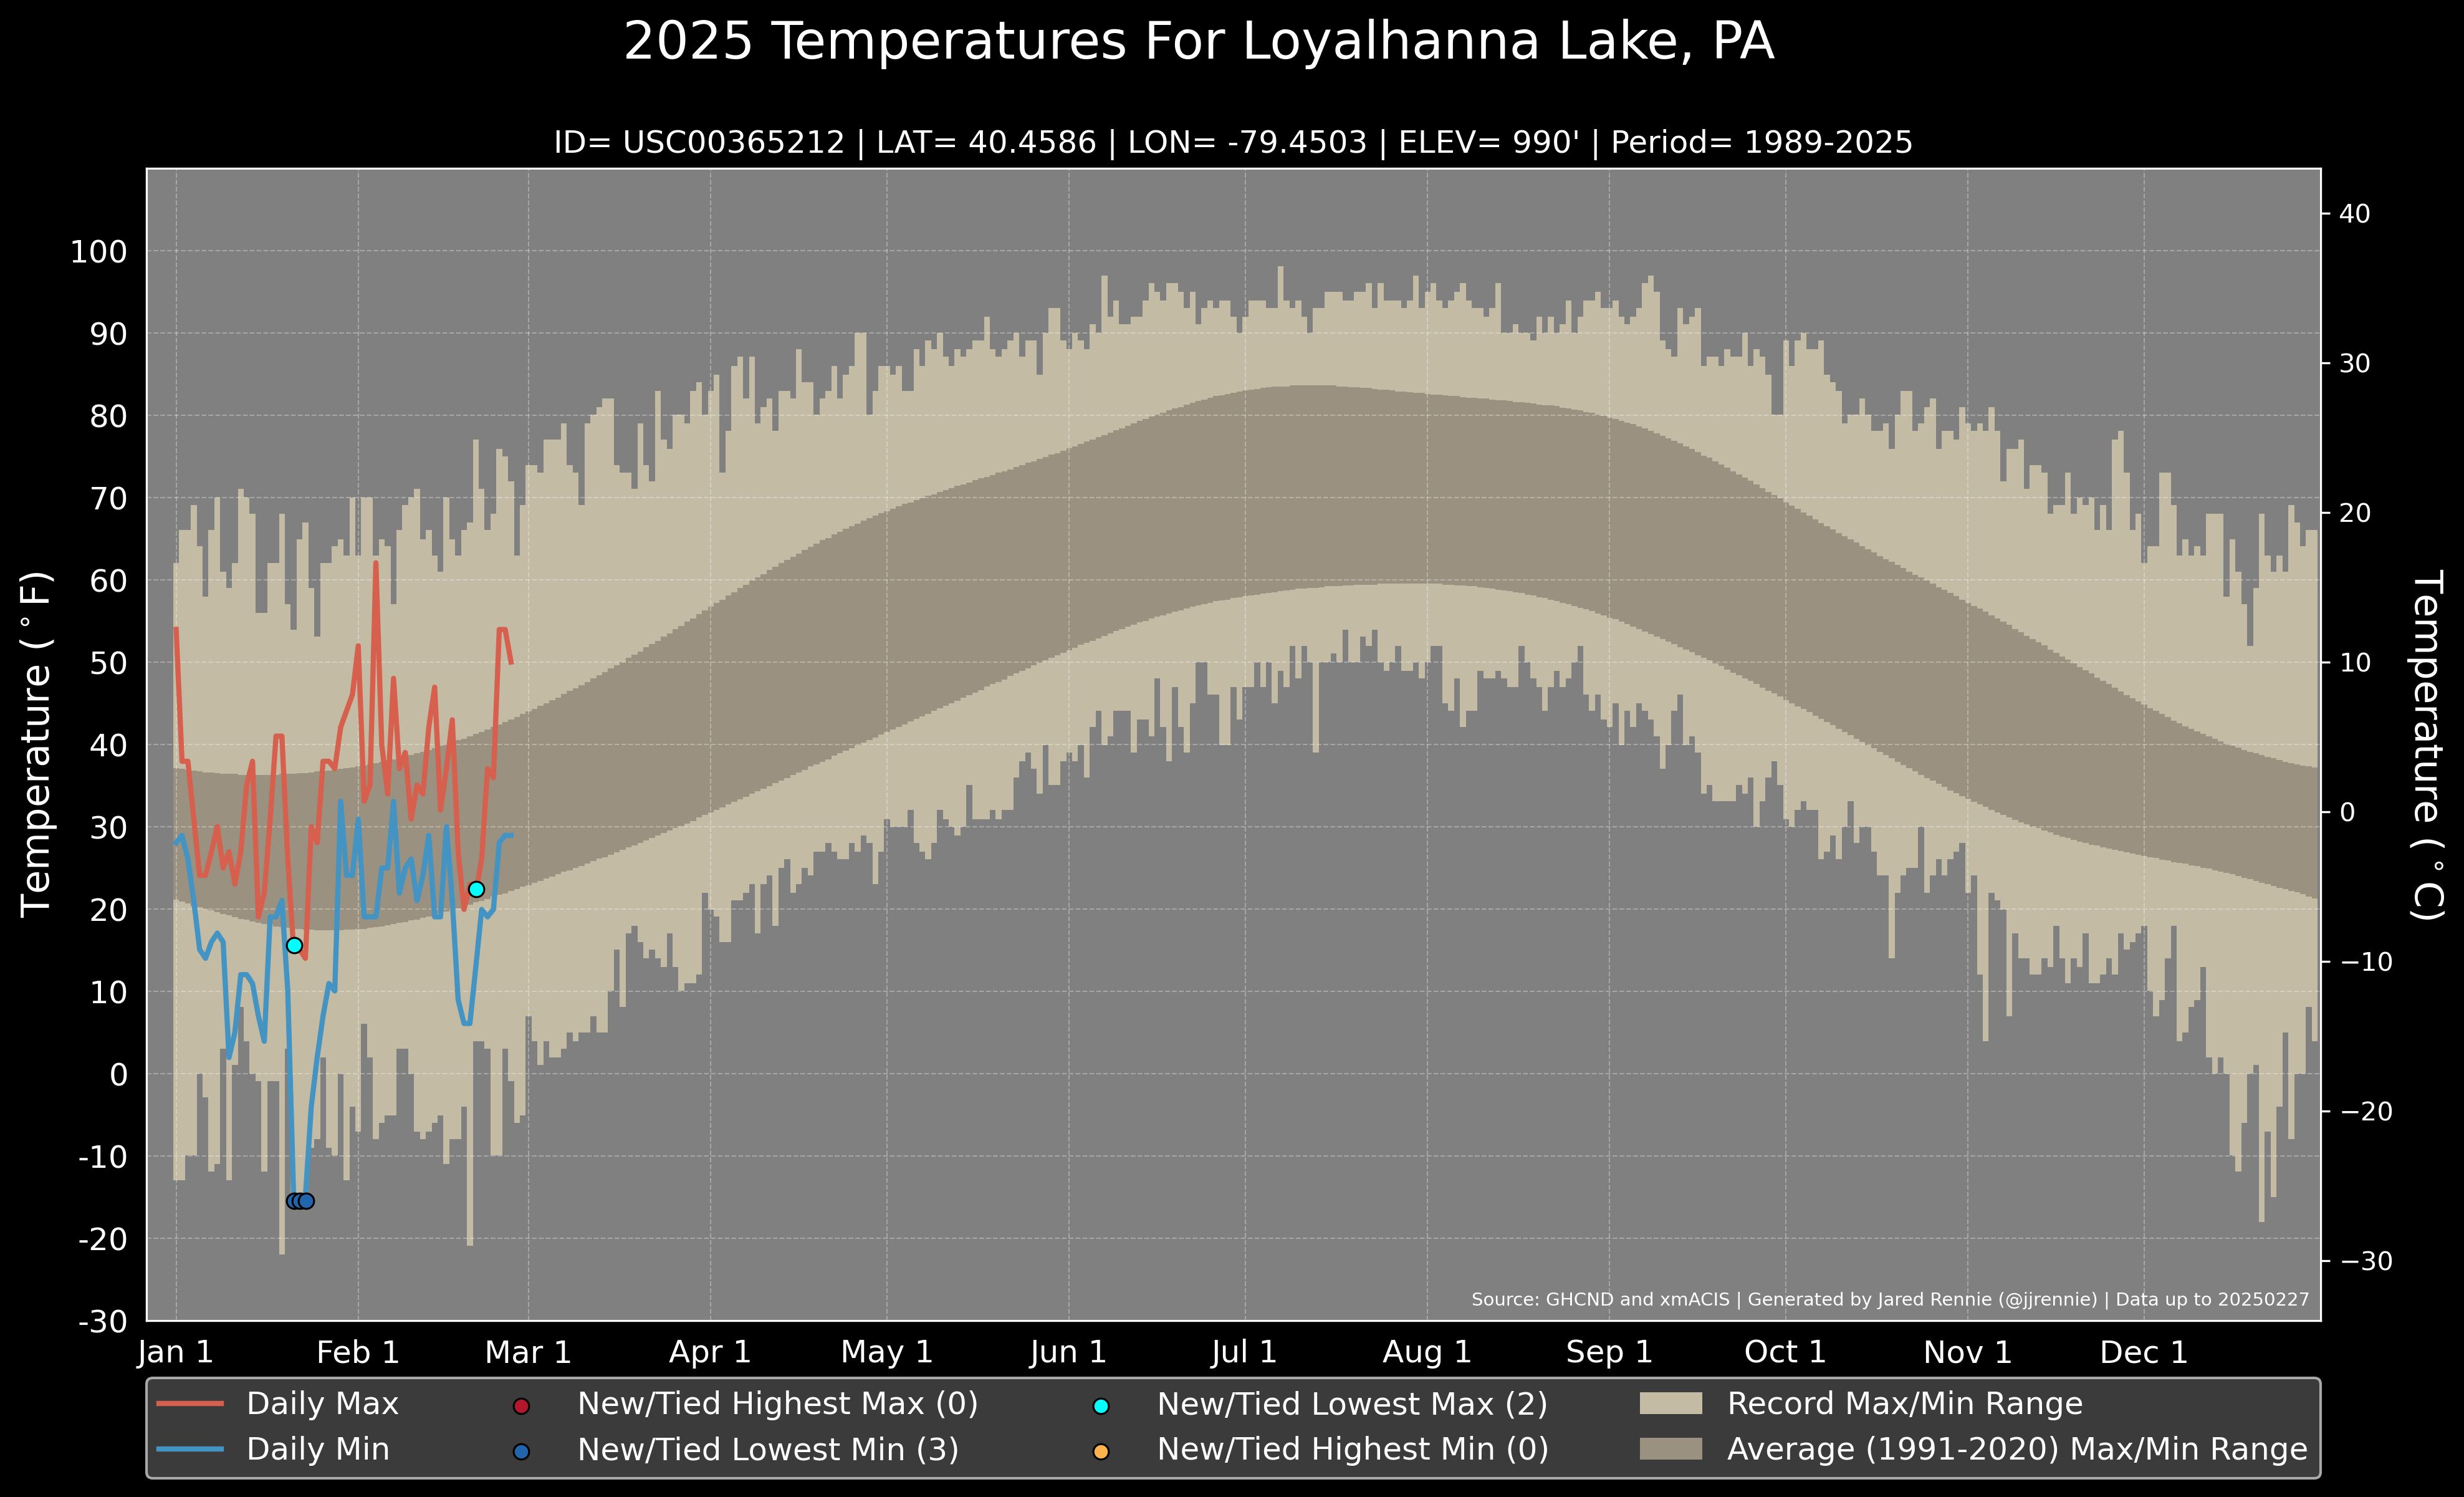Click 'New/Tied Lowest Min (3)' legend text
This screenshot has width=2464, height=1497.
point(768,1449)
